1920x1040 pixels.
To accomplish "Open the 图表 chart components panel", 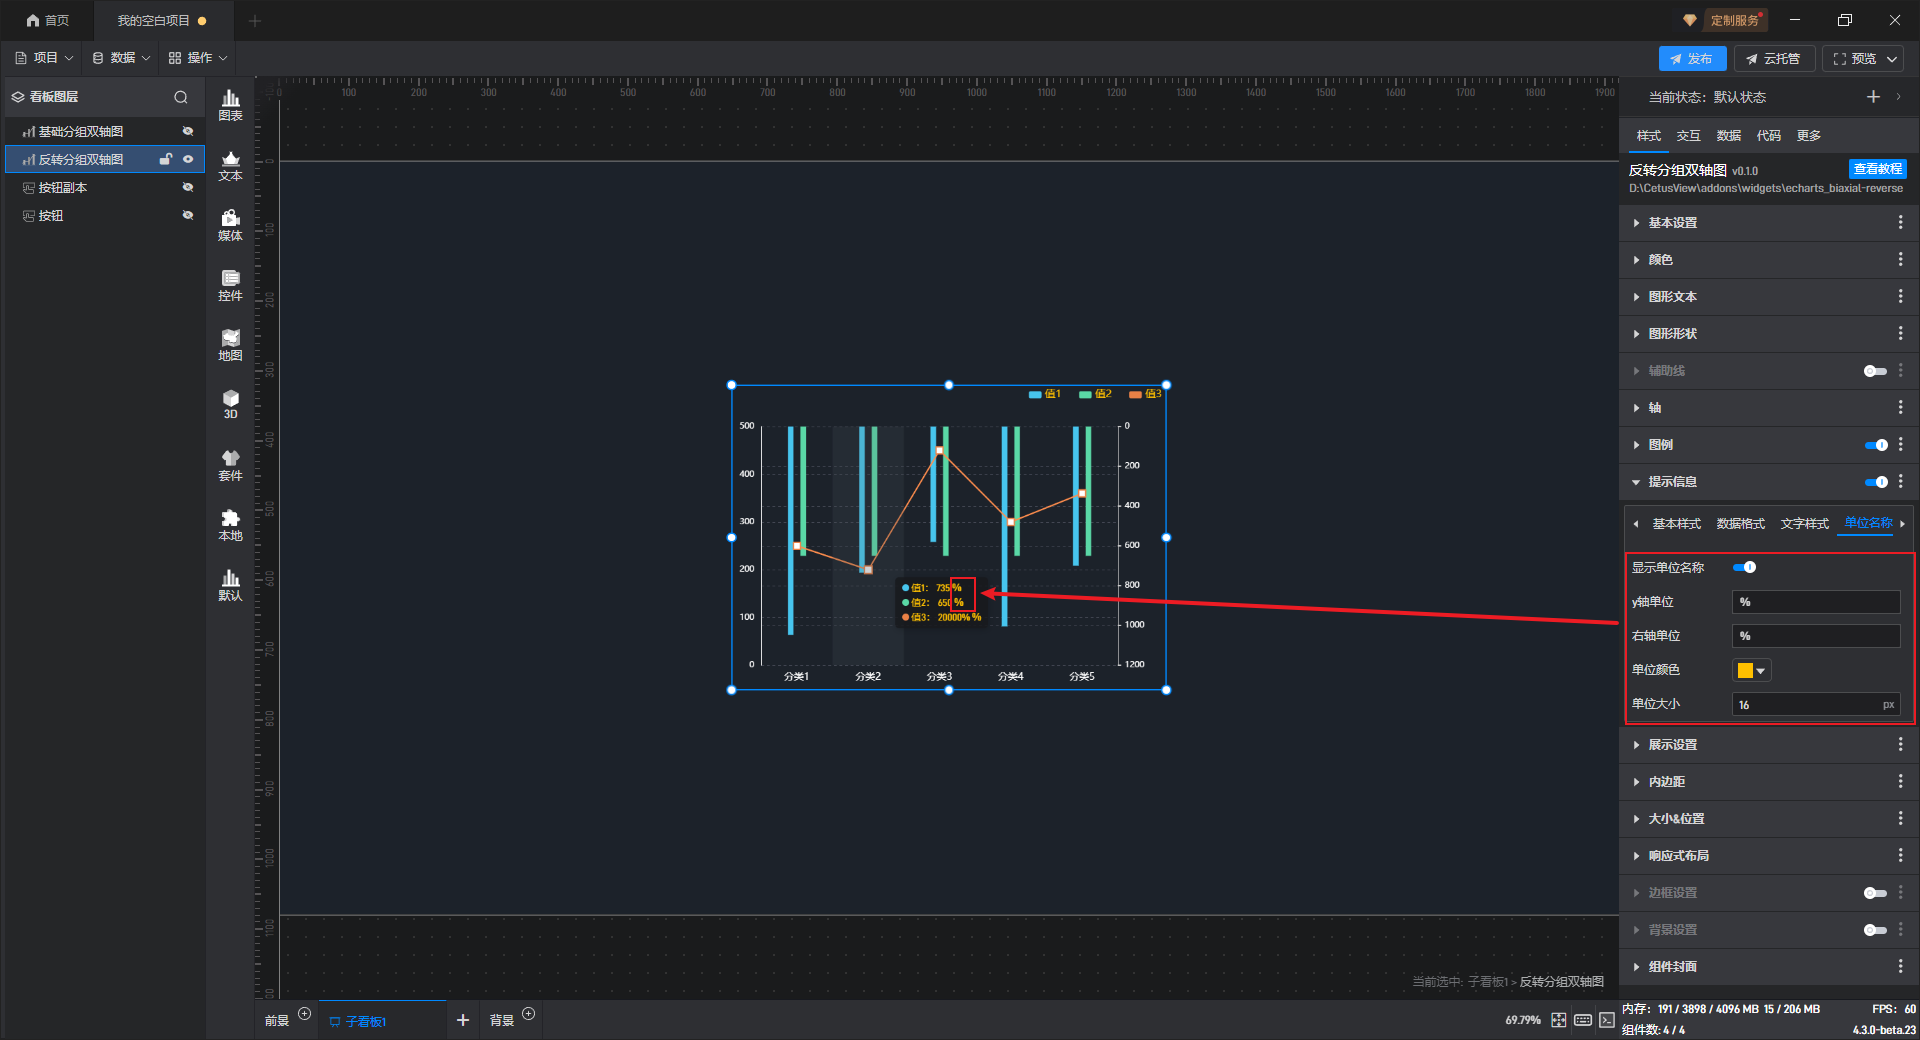I will (x=230, y=104).
